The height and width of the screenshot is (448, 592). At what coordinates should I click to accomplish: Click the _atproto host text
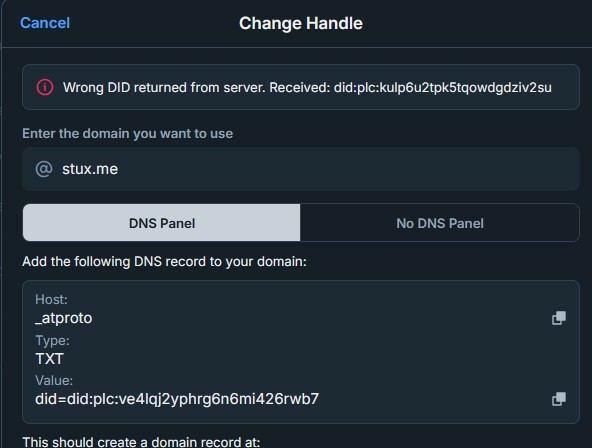tap(63, 318)
